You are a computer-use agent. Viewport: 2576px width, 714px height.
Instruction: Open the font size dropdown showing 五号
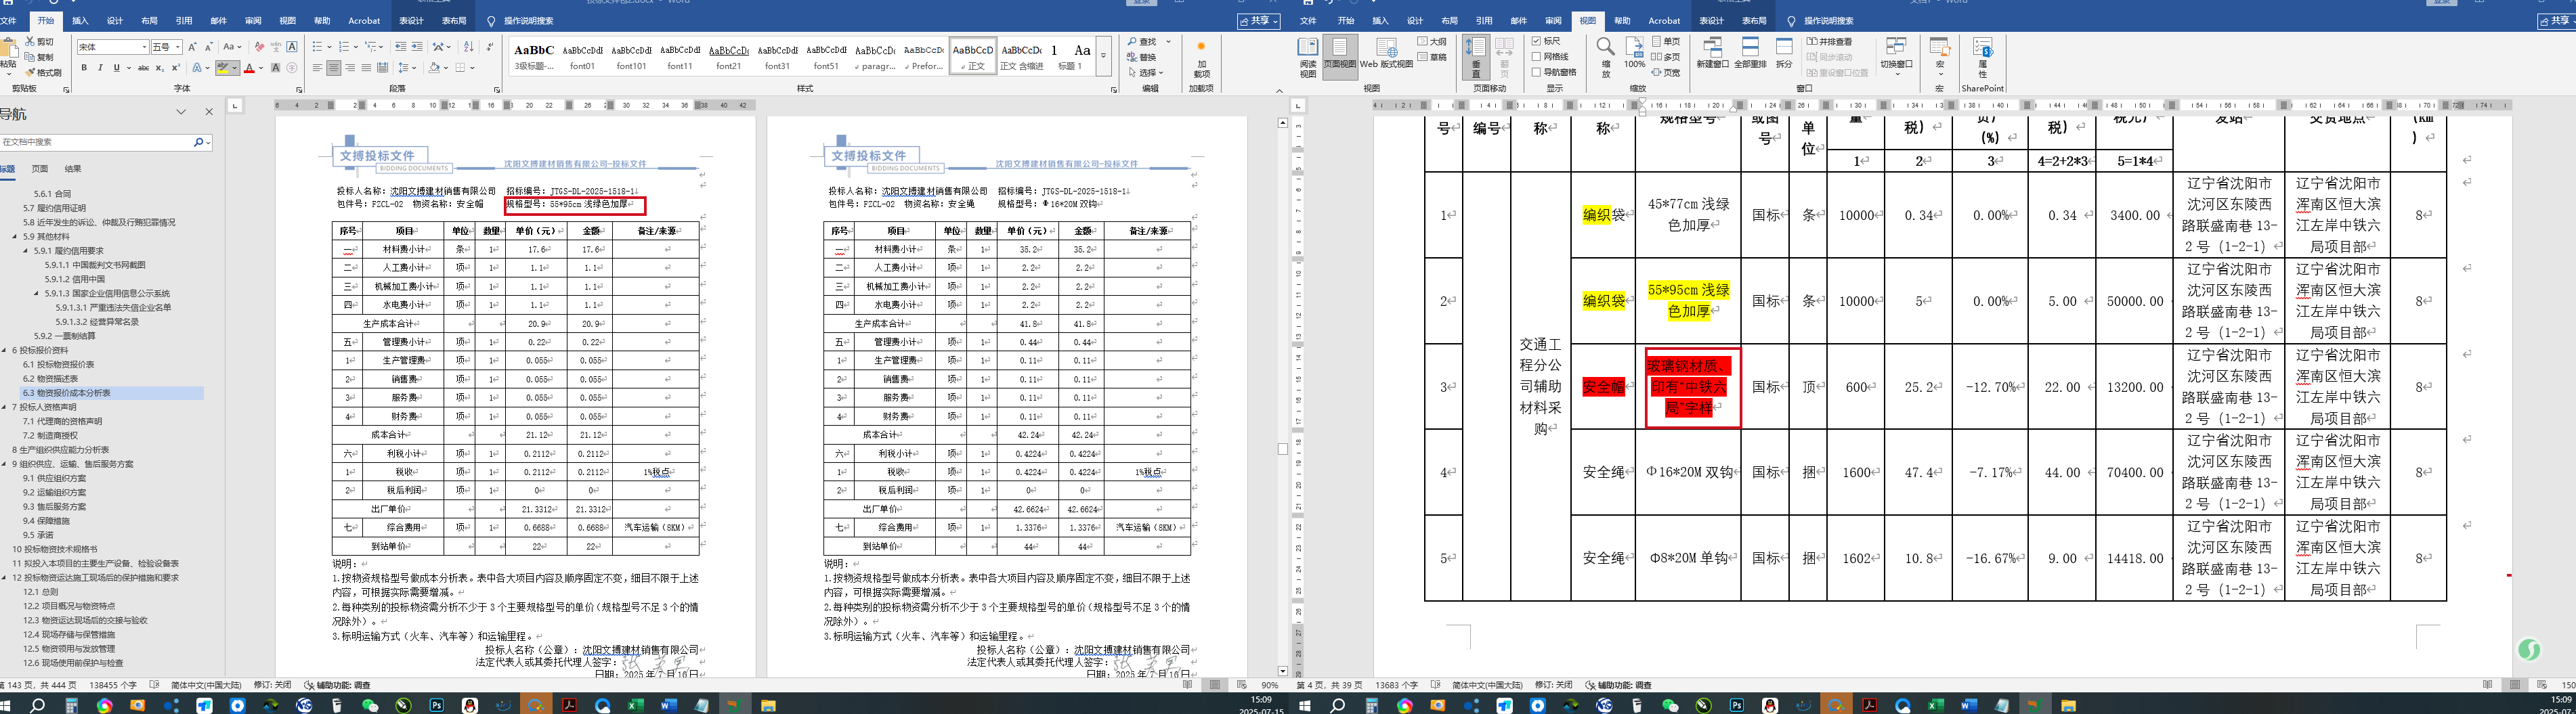pos(178,47)
